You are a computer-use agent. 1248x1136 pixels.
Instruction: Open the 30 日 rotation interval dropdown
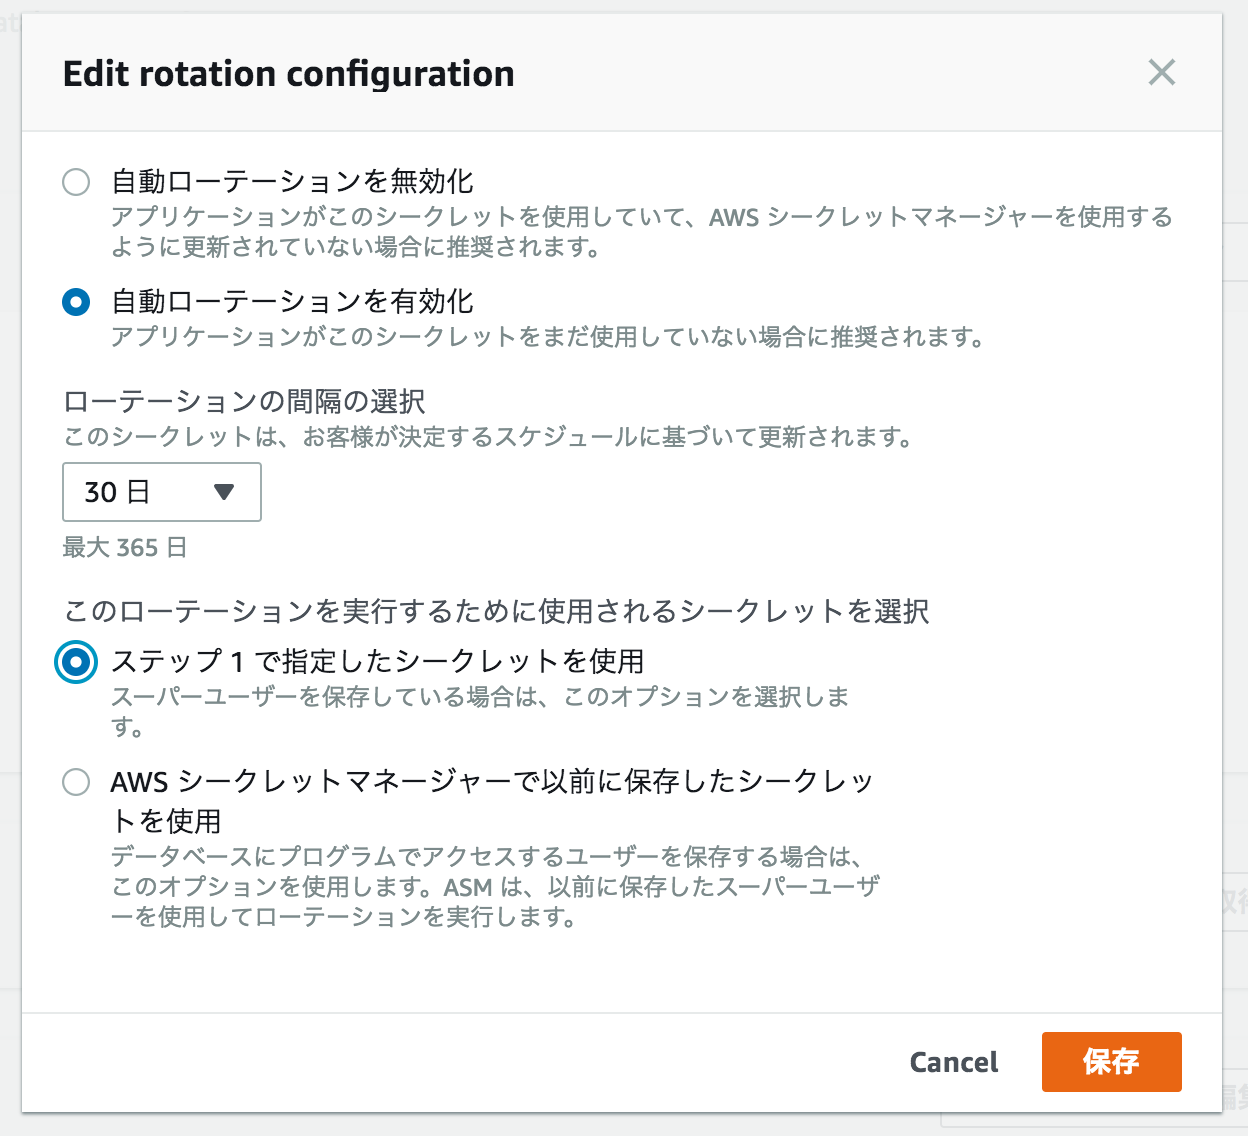(161, 492)
